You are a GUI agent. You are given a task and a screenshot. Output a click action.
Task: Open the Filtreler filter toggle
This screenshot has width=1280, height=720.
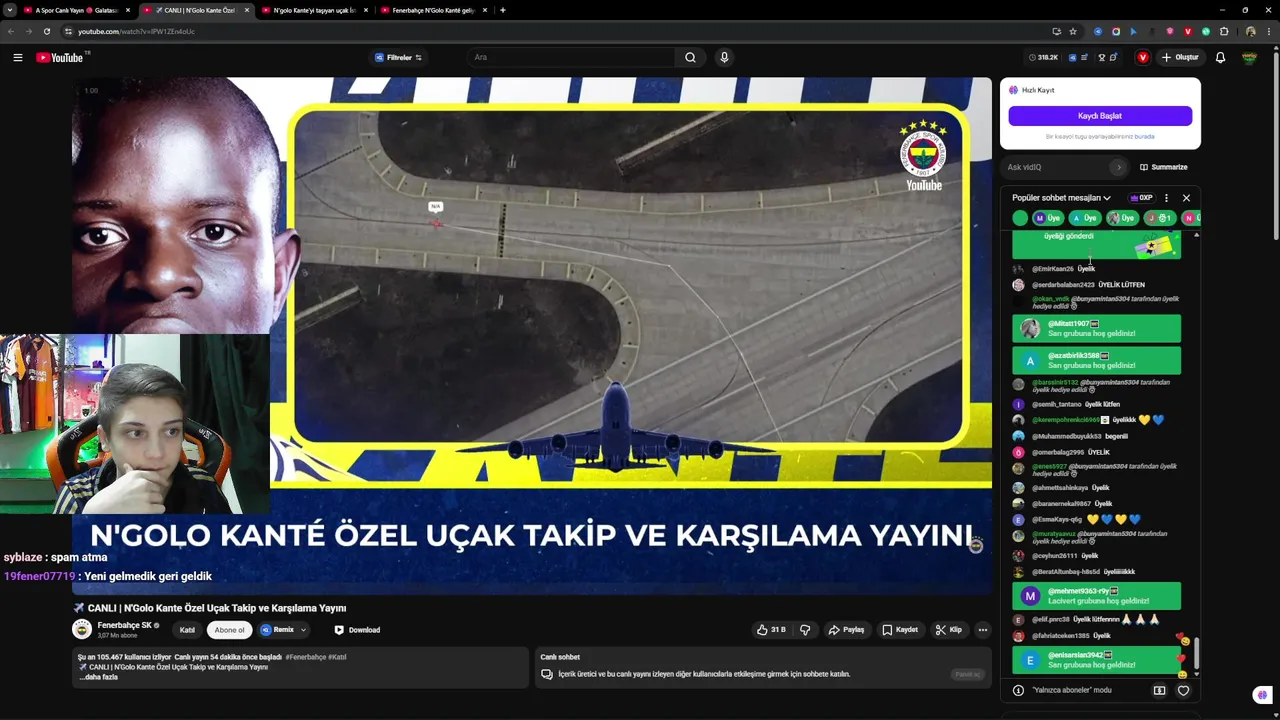[x=398, y=57]
